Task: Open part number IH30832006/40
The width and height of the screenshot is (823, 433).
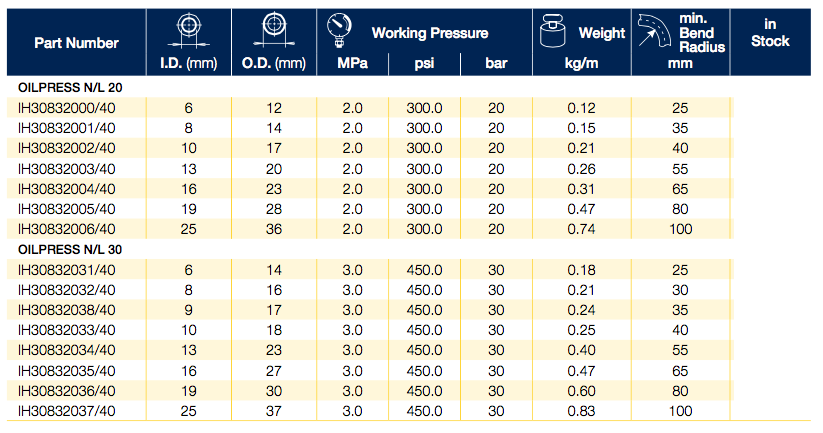Action: click(x=67, y=228)
